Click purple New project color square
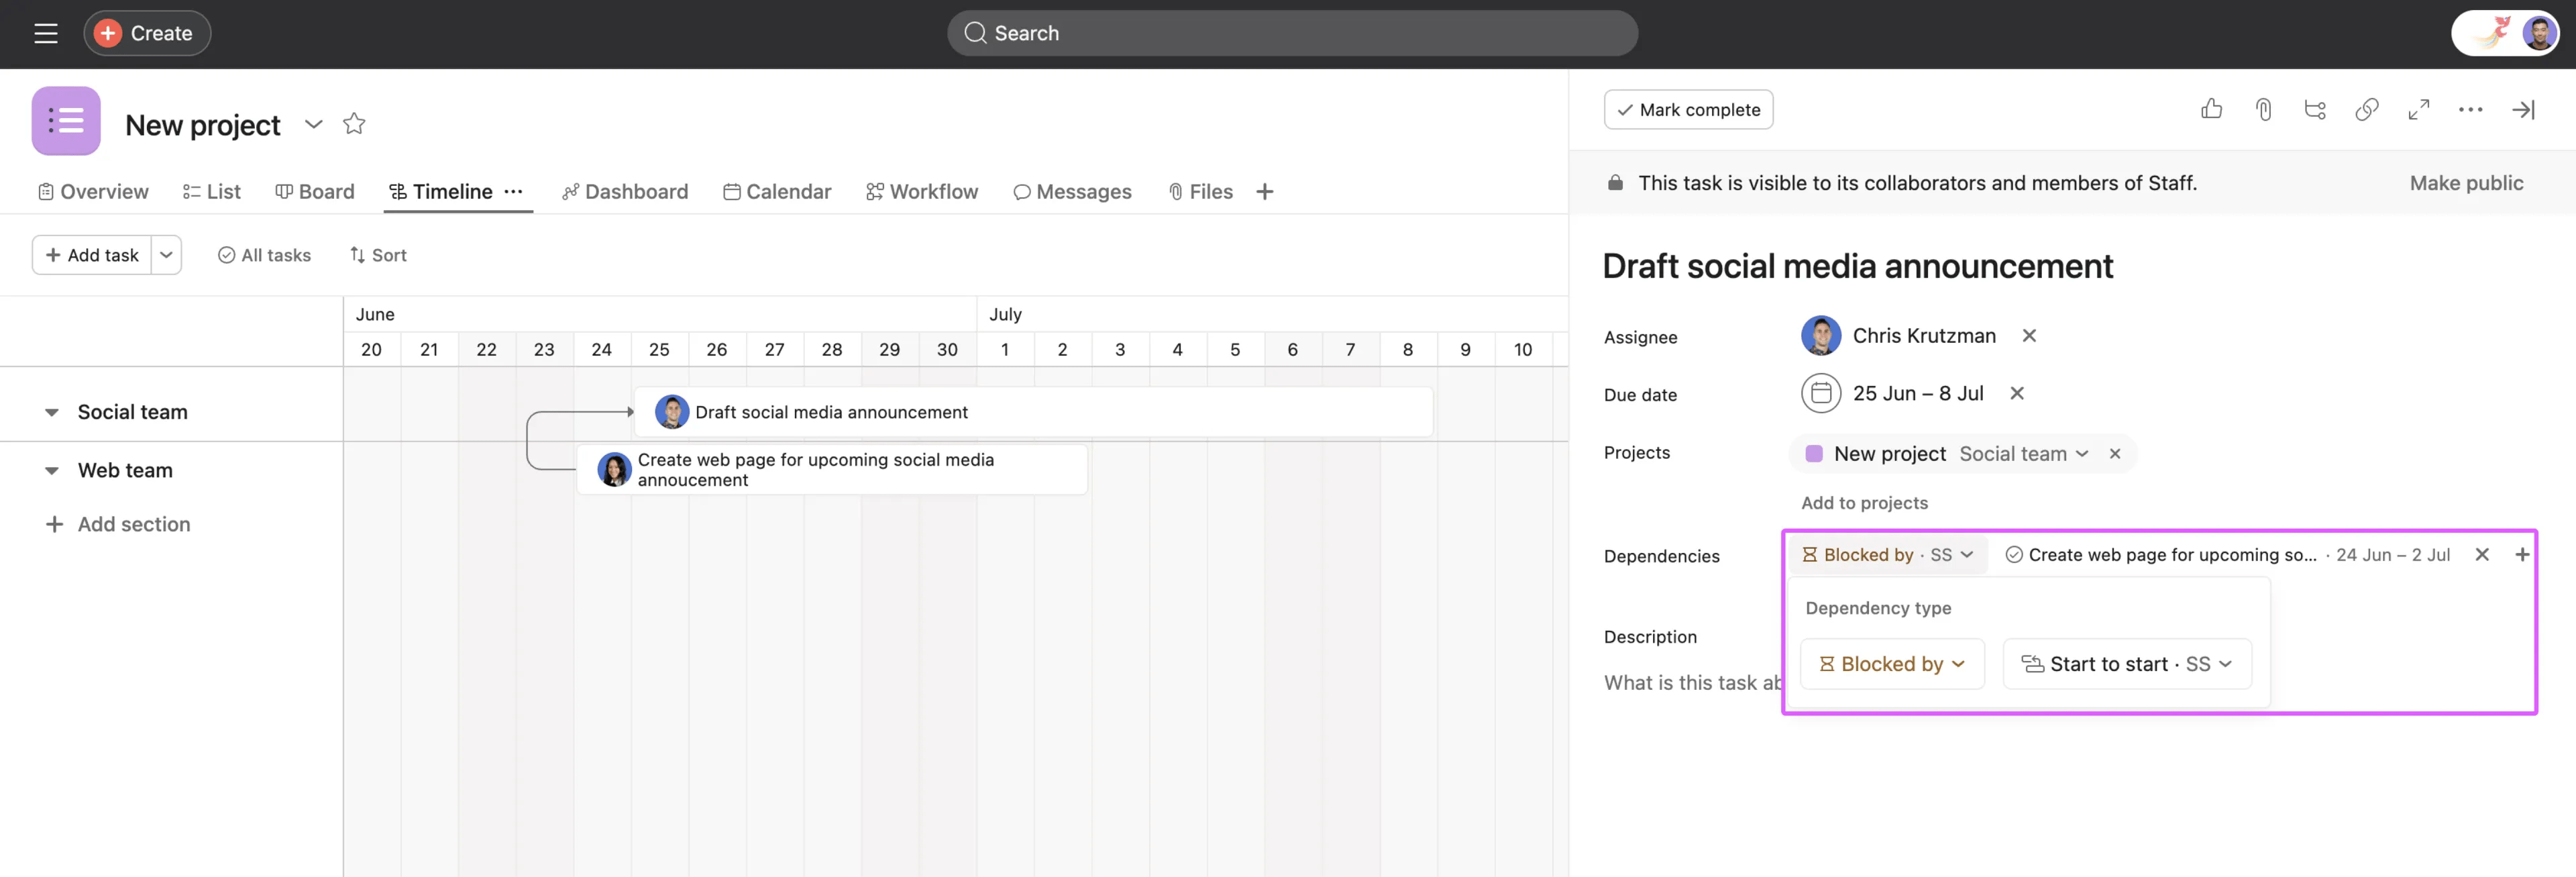This screenshot has width=2576, height=877. 1813,453
